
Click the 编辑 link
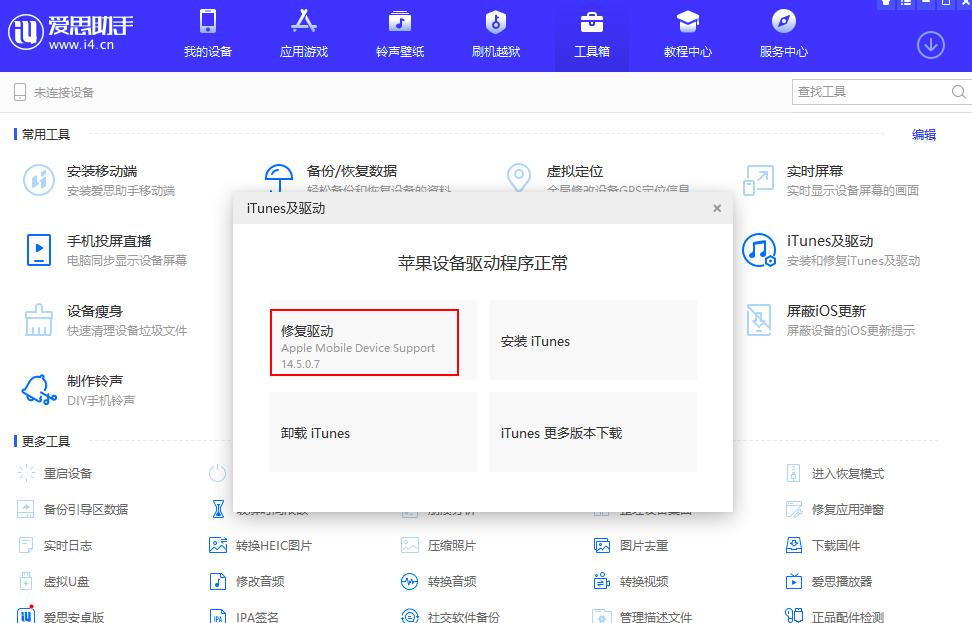tap(924, 135)
